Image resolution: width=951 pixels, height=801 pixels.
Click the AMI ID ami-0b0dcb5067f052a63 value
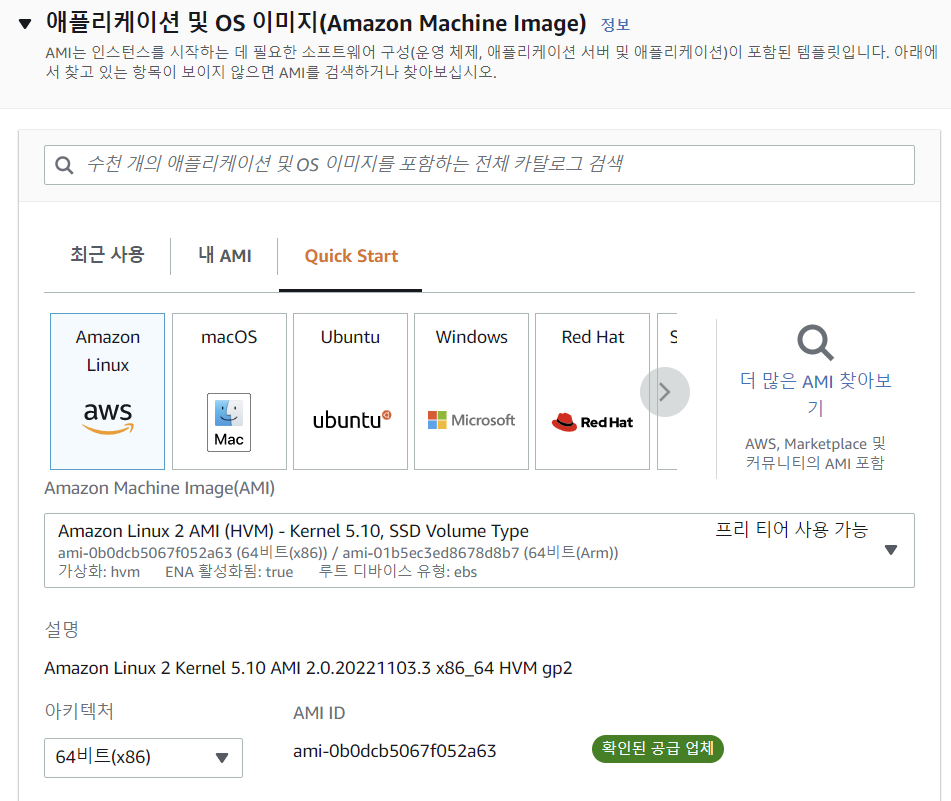point(395,751)
